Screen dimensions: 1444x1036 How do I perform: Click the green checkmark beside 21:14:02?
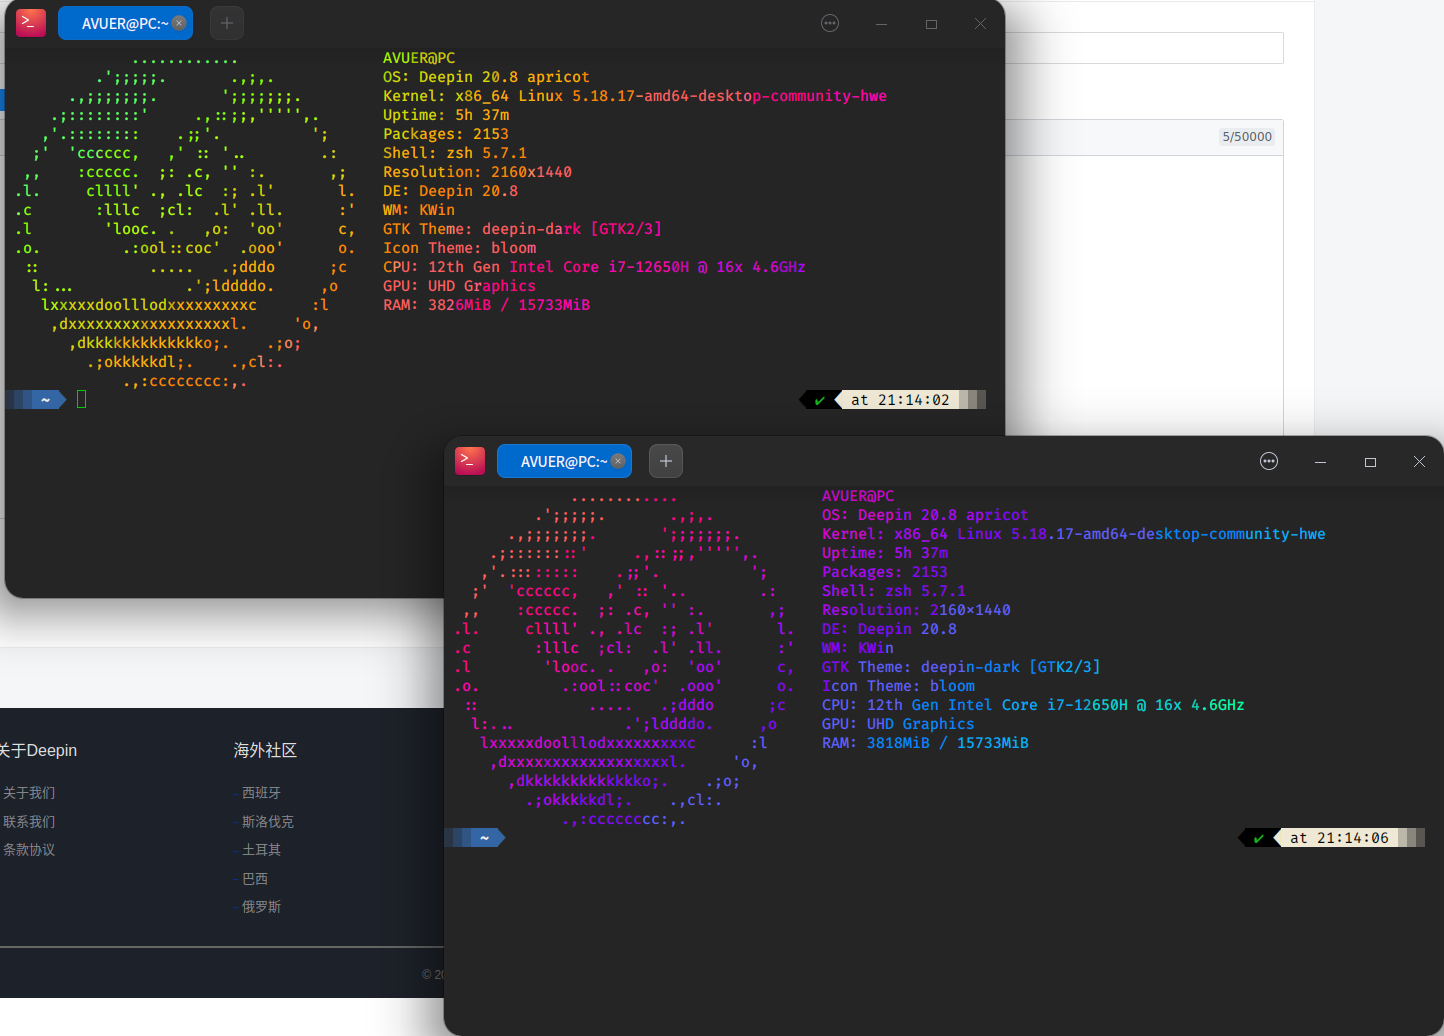click(x=820, y=400)
